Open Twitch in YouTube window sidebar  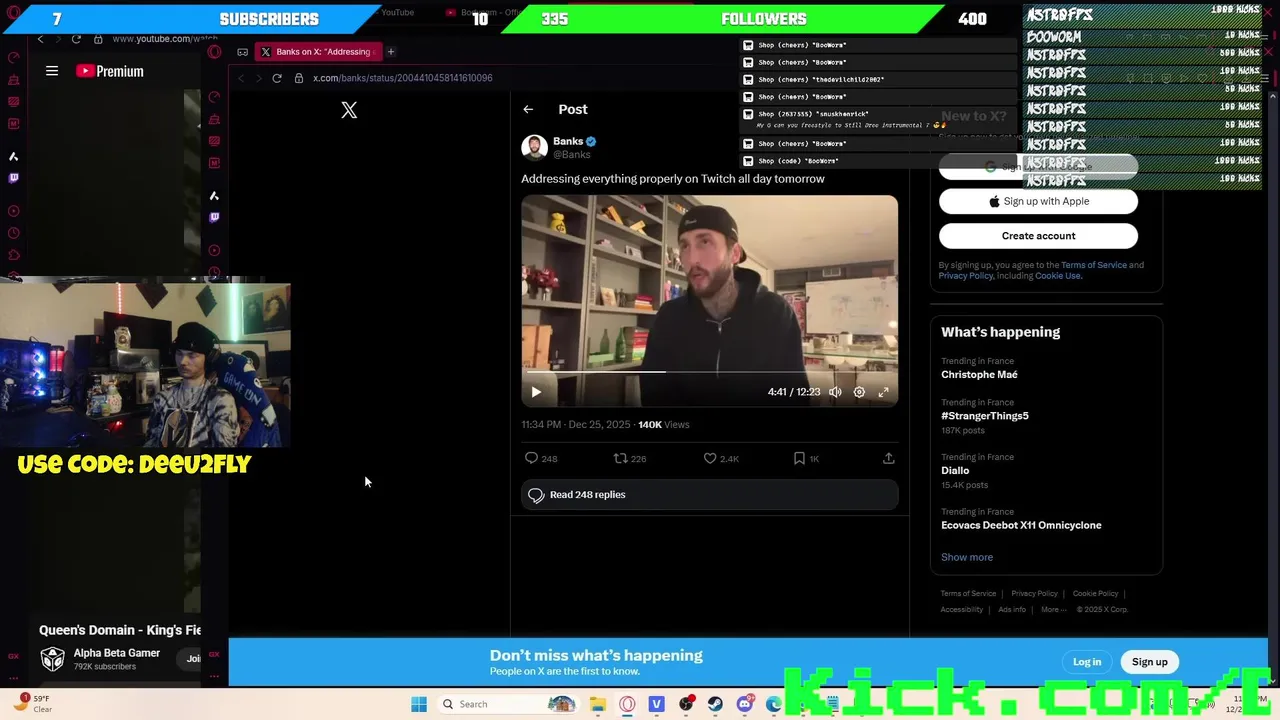pos(13,178)
